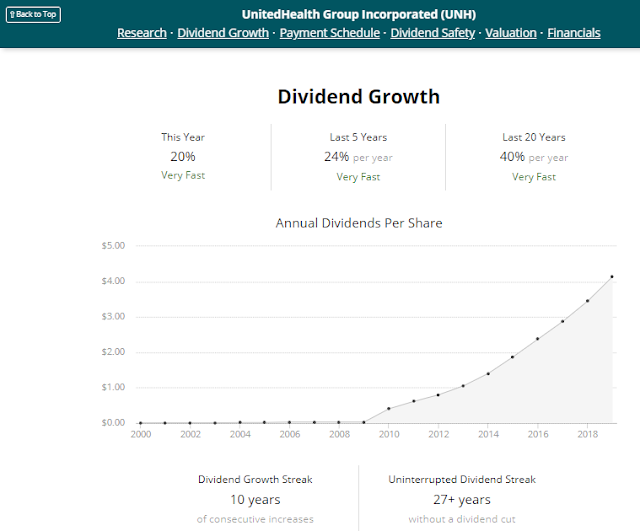Select the This Year label
The height and width of the screenshot is (531, 640).
pyautogui.click(x=183, y=137)
